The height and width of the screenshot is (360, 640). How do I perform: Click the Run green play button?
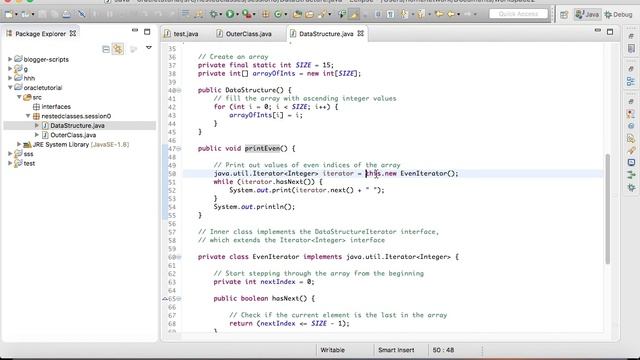(x=230, y=14)
